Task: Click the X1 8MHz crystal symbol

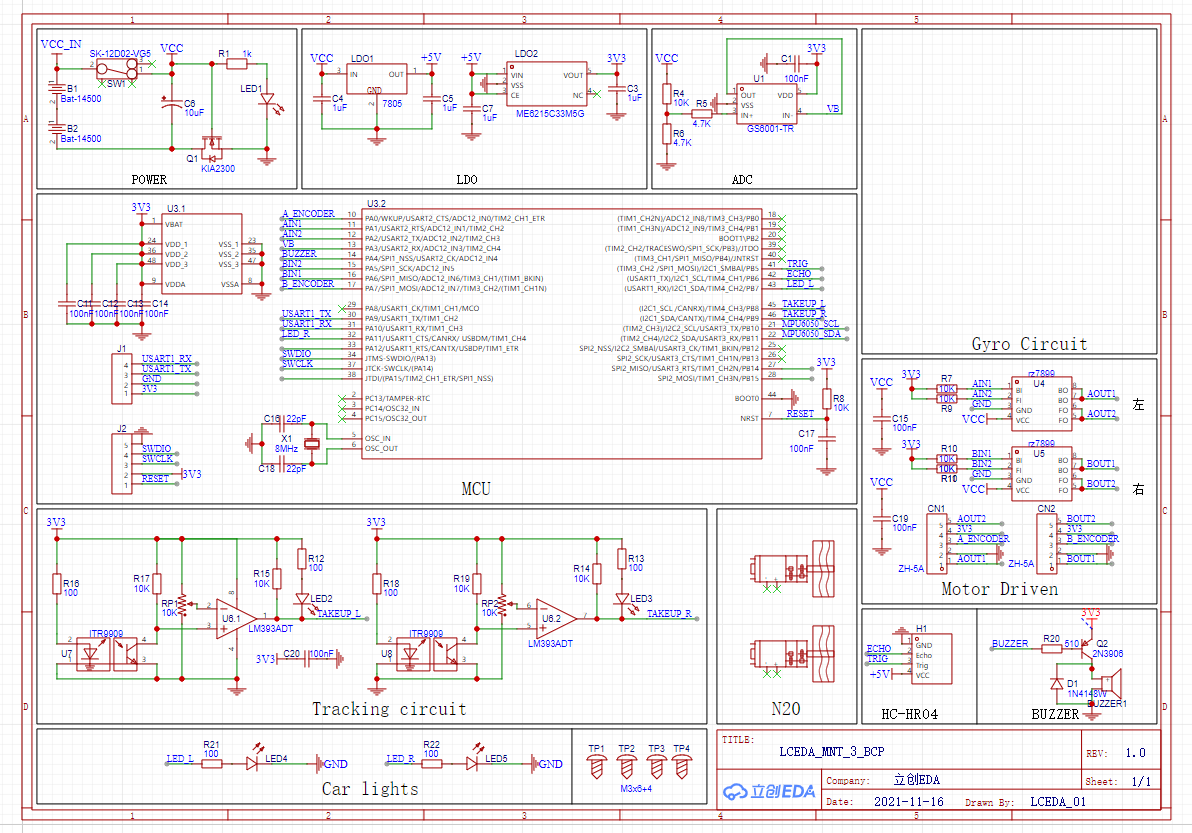Action: [x=312, y=444]
